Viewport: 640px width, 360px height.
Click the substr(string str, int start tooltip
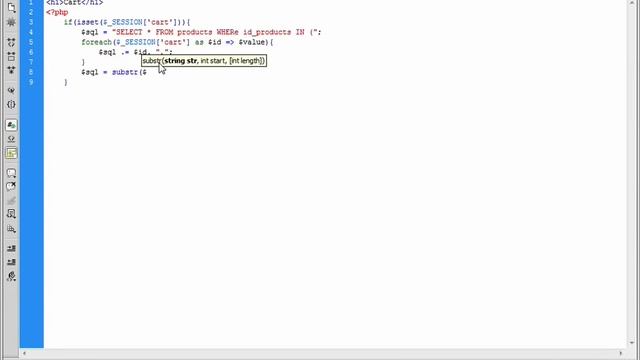click(204, 61)
